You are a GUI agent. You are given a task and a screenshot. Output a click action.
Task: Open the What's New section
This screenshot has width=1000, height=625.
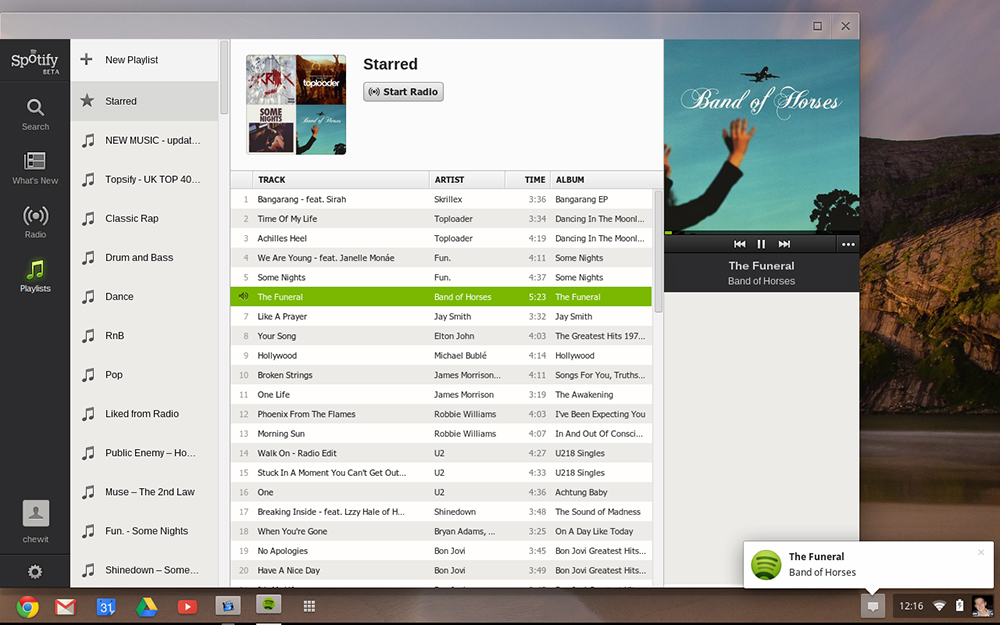pos(35,168)
